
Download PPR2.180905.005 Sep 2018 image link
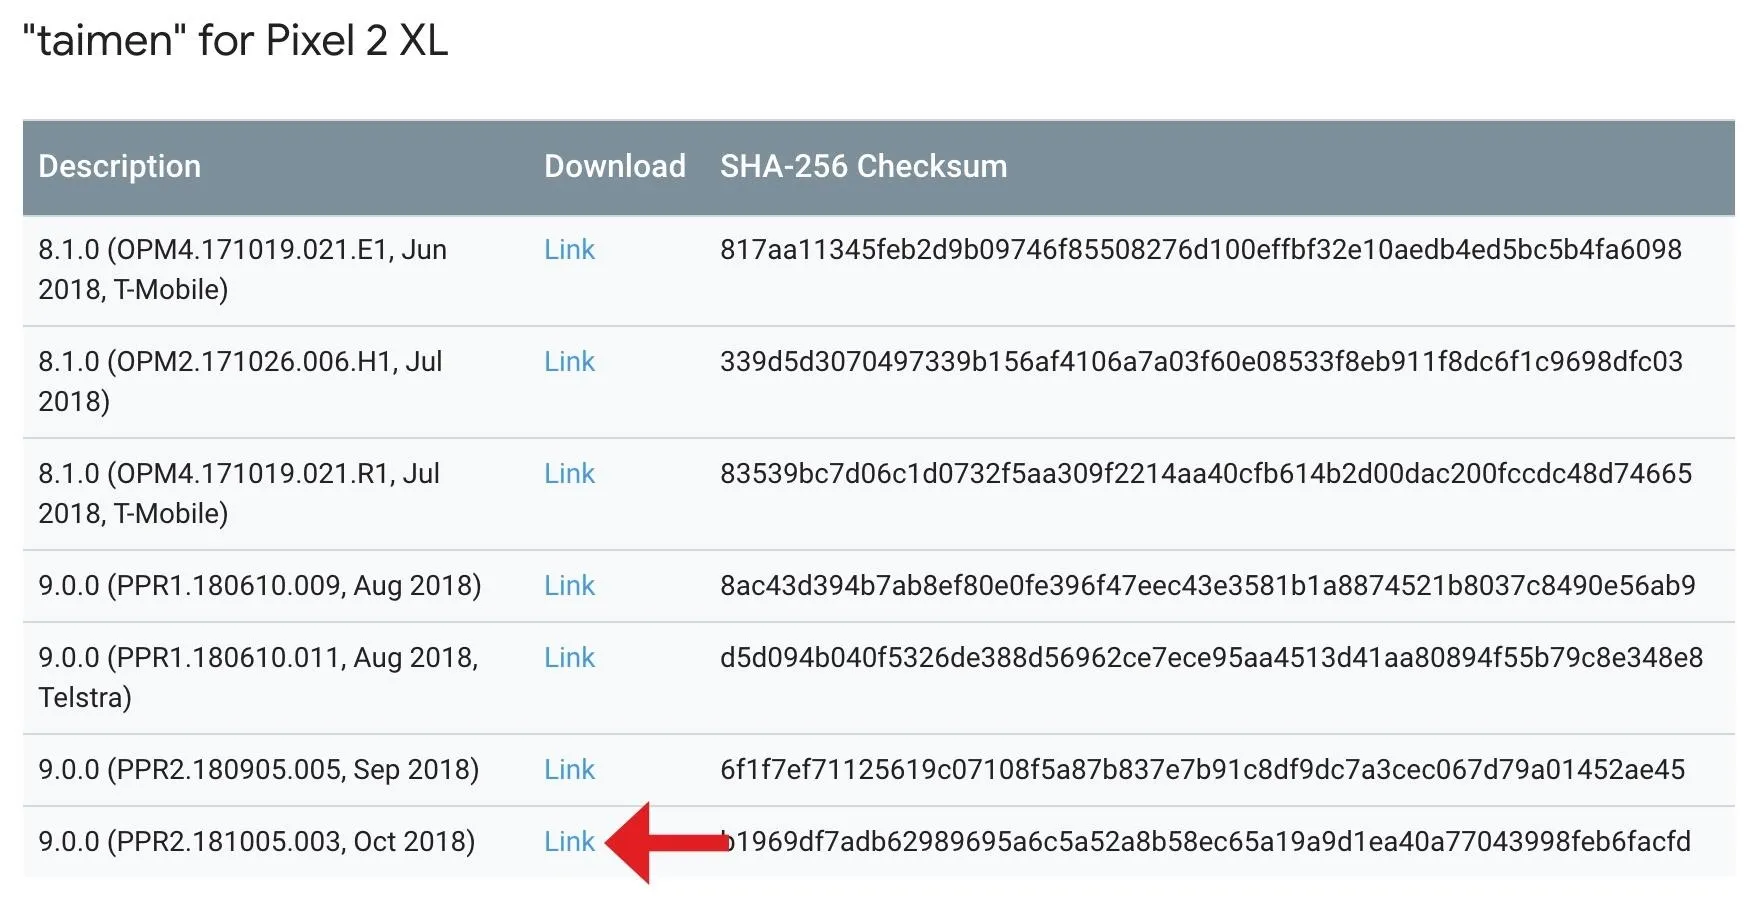tap(569, 770)
